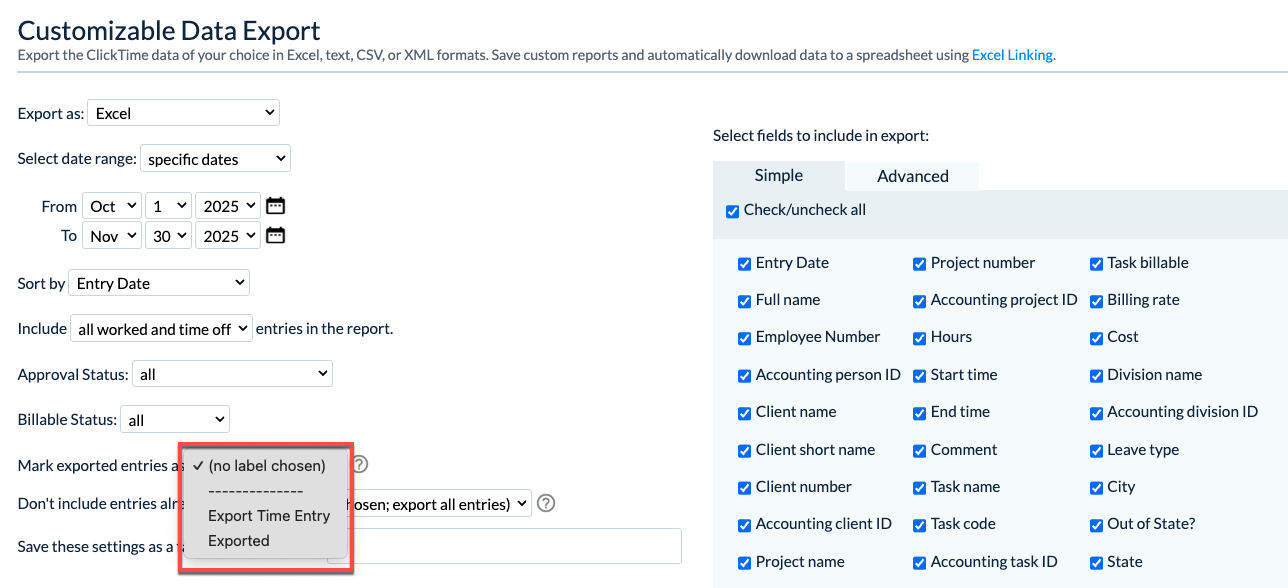
Task: Toggle Accounting division ID checkbox
Action: tap(1097, 413)
